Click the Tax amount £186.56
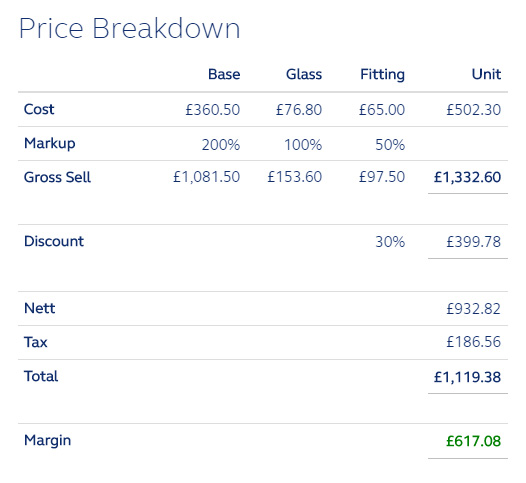The width and height of the screenshot is (526, 483). click(x=473, y=342)
